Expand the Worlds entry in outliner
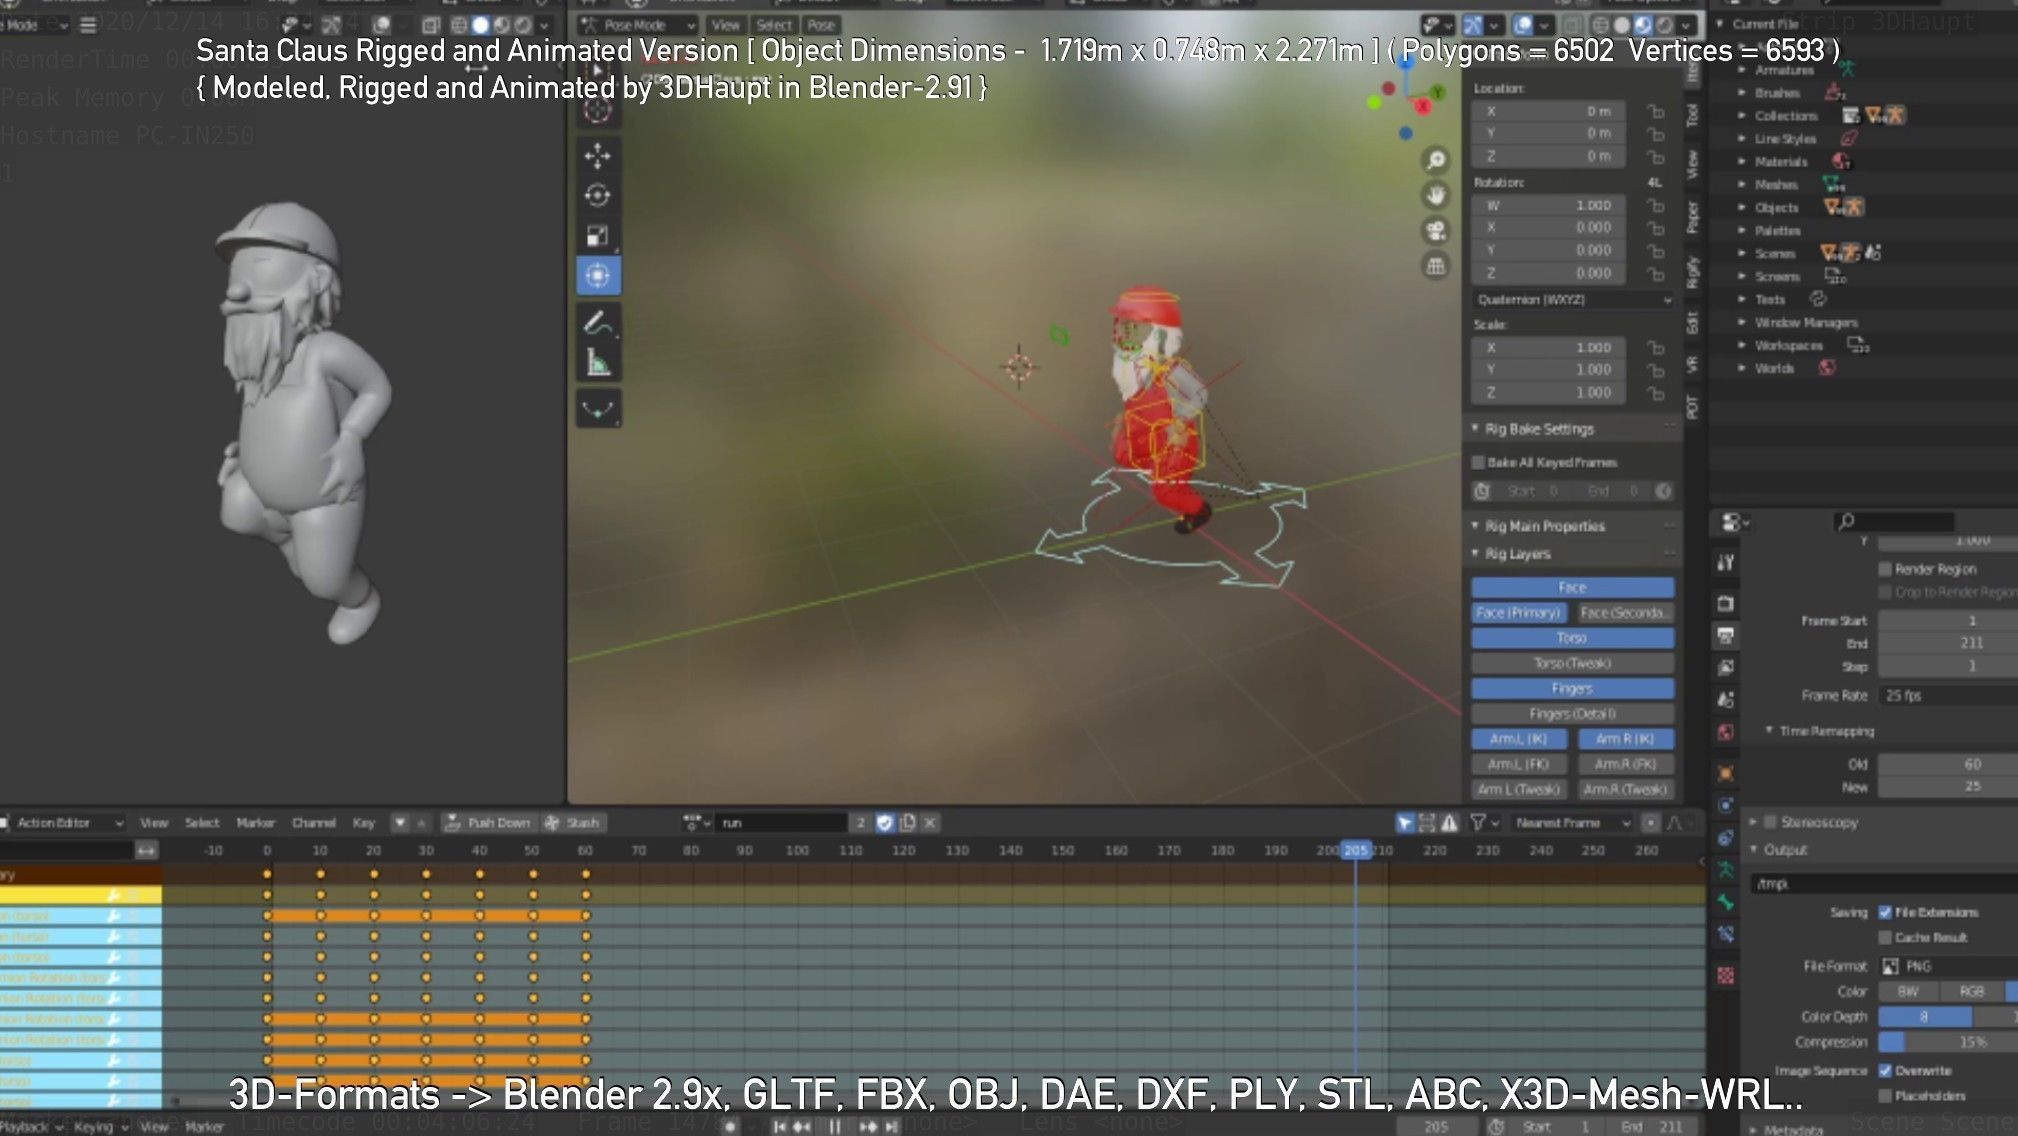 [1742, 368]
